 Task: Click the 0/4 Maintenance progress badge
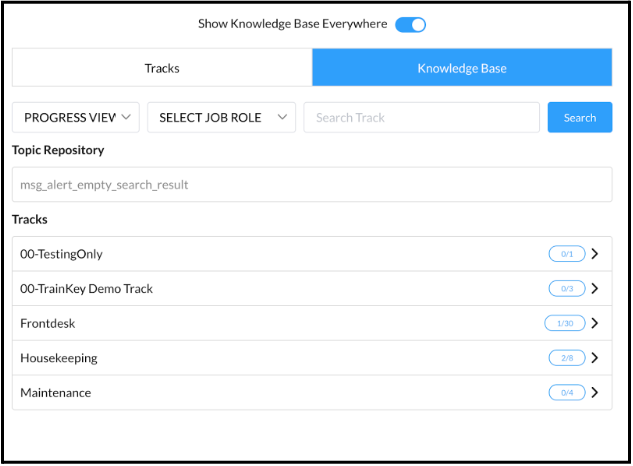[x=567, y=393]
